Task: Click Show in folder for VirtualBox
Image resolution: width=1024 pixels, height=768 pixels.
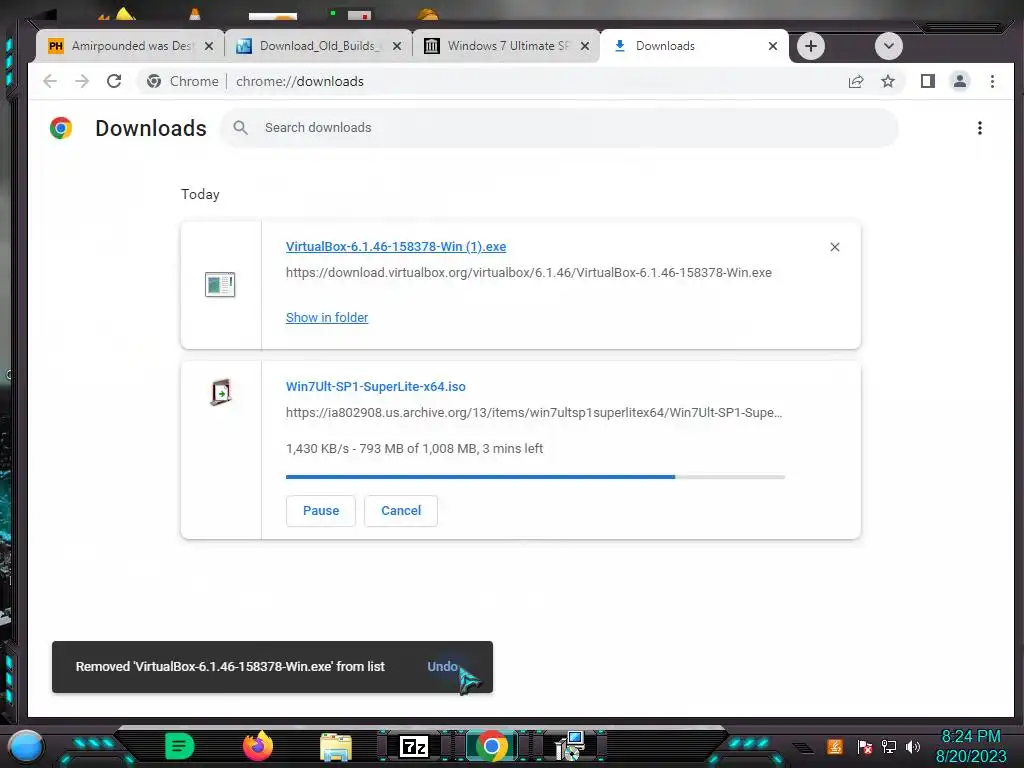Action: (x=327, y=317)
